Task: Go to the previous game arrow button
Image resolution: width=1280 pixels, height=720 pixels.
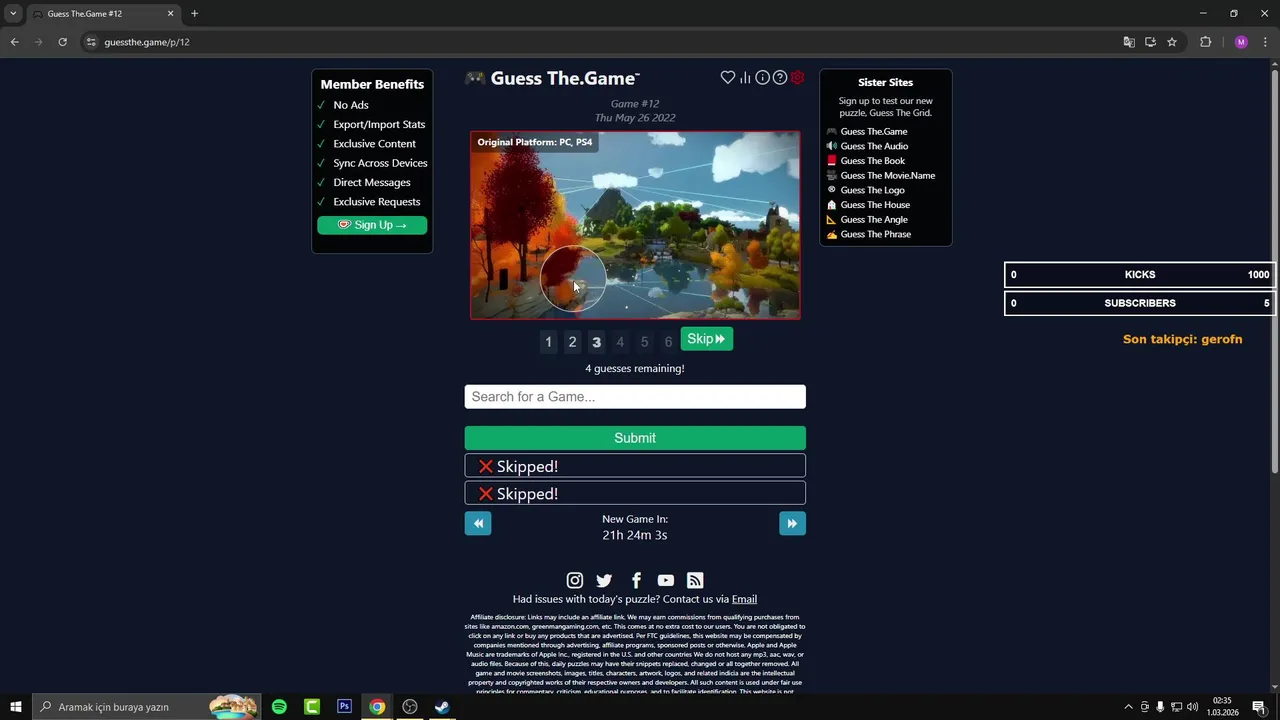Action: coord(478,523)
